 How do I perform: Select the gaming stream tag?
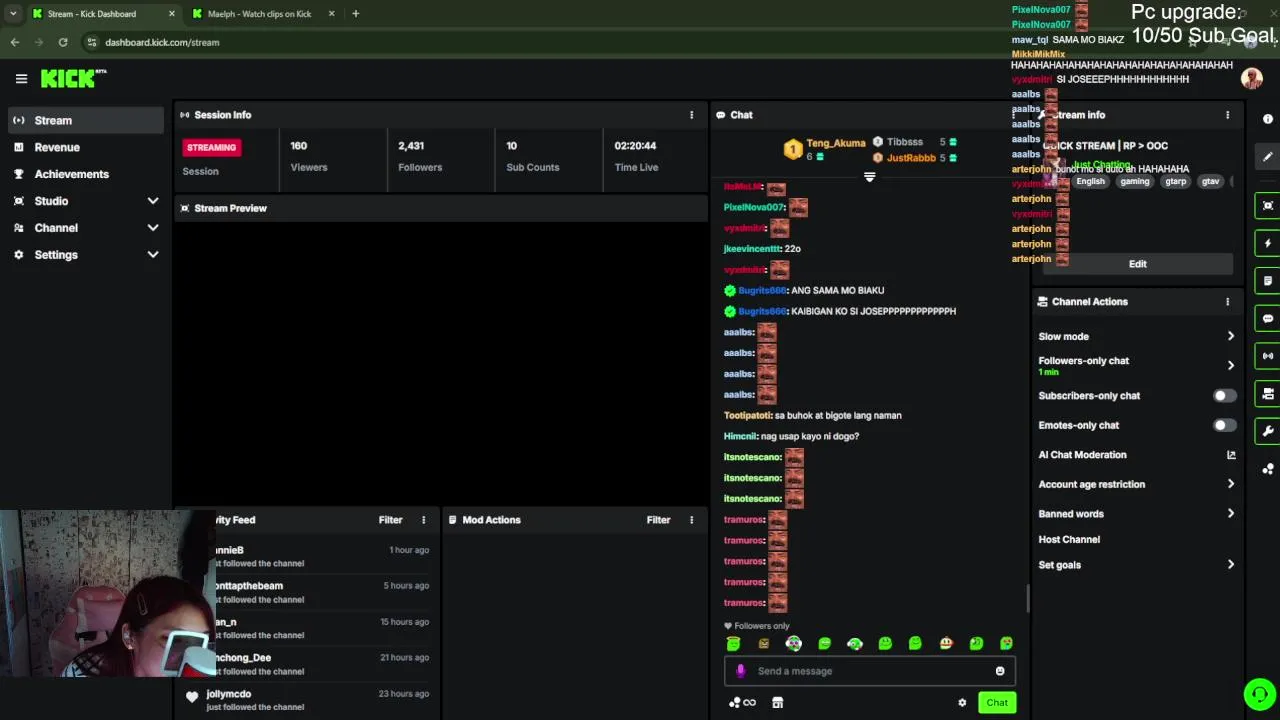(1134, 182)
